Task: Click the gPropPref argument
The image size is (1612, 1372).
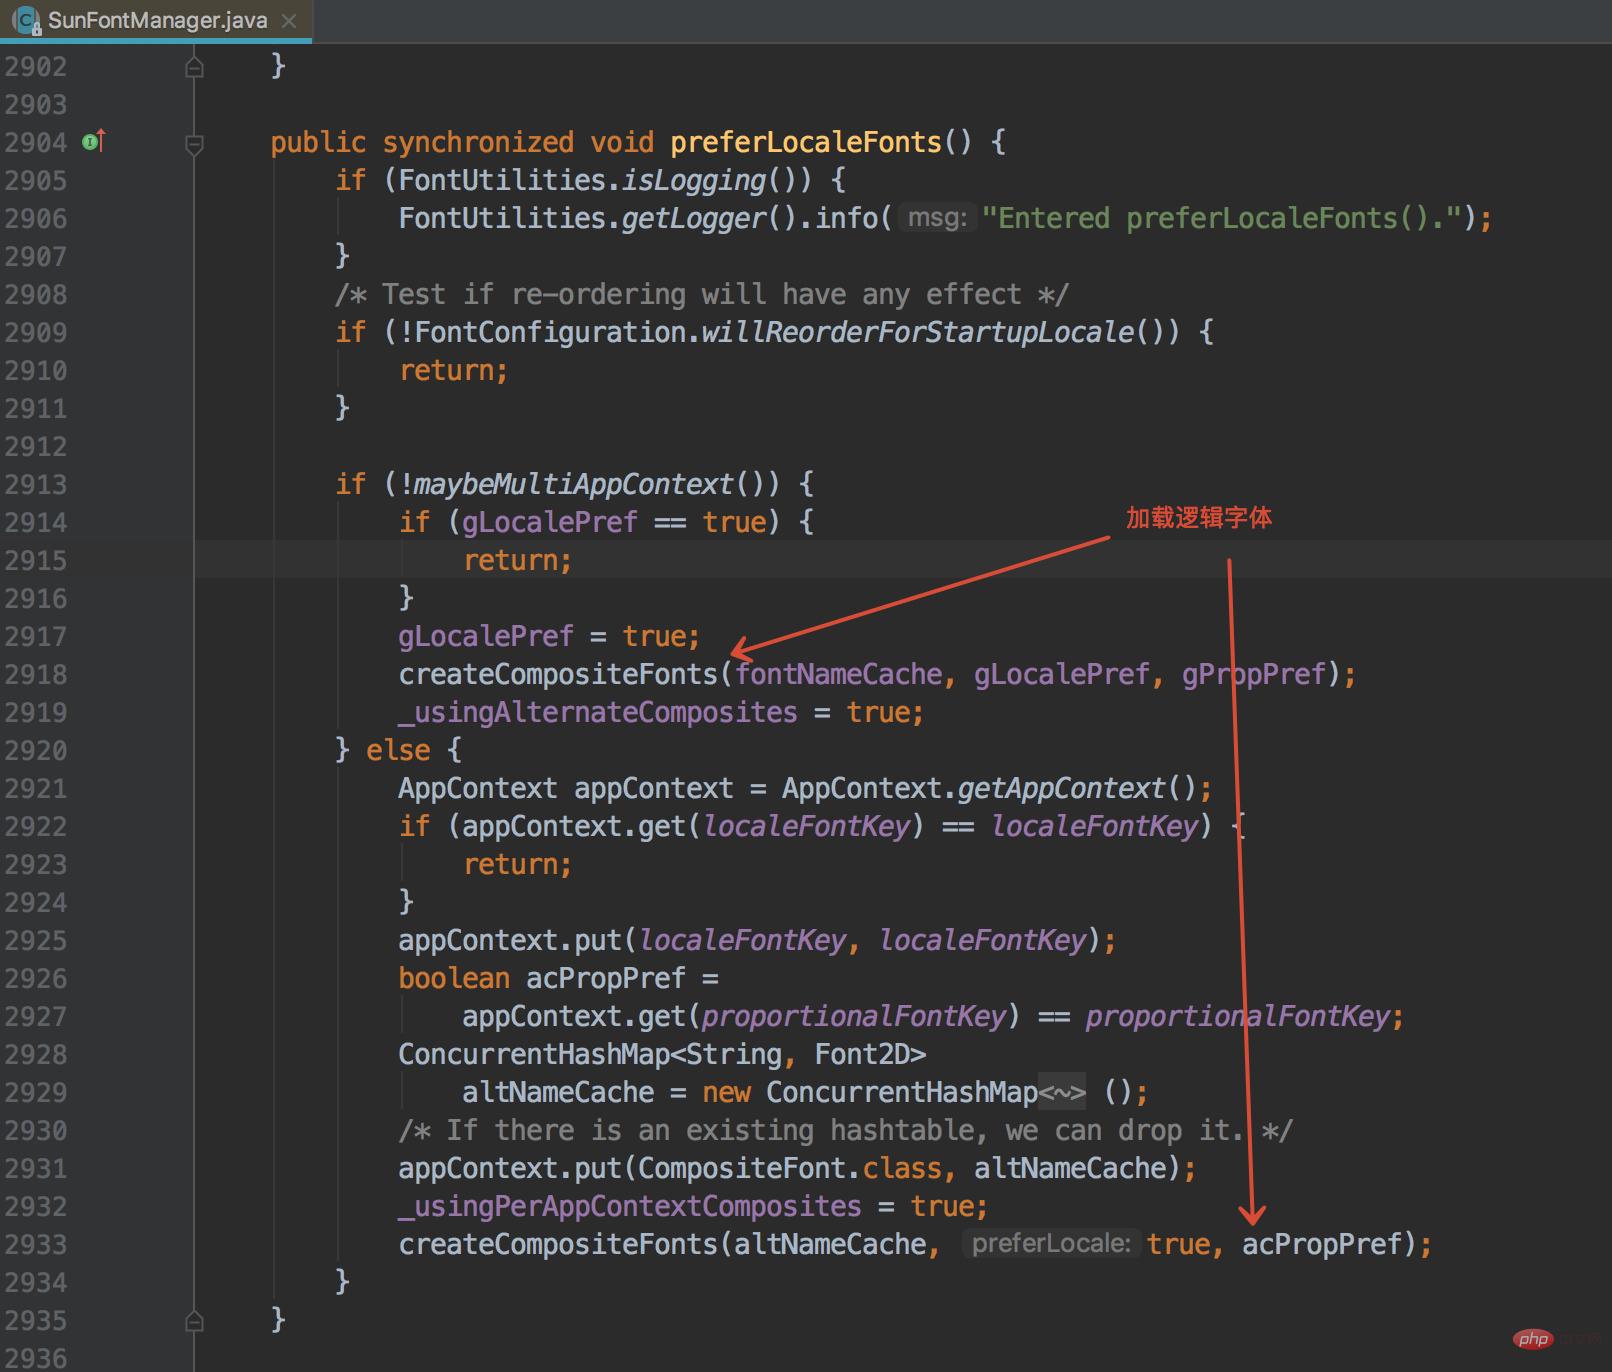Action: coord(1254,674)
